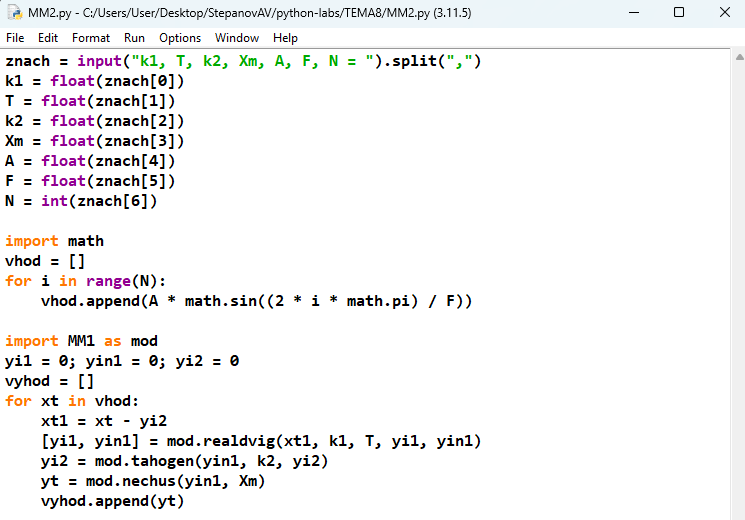The width and height of the screenshot is (745, 520).
Task: Minimize the MM2.py editor window
Action: 633,13
